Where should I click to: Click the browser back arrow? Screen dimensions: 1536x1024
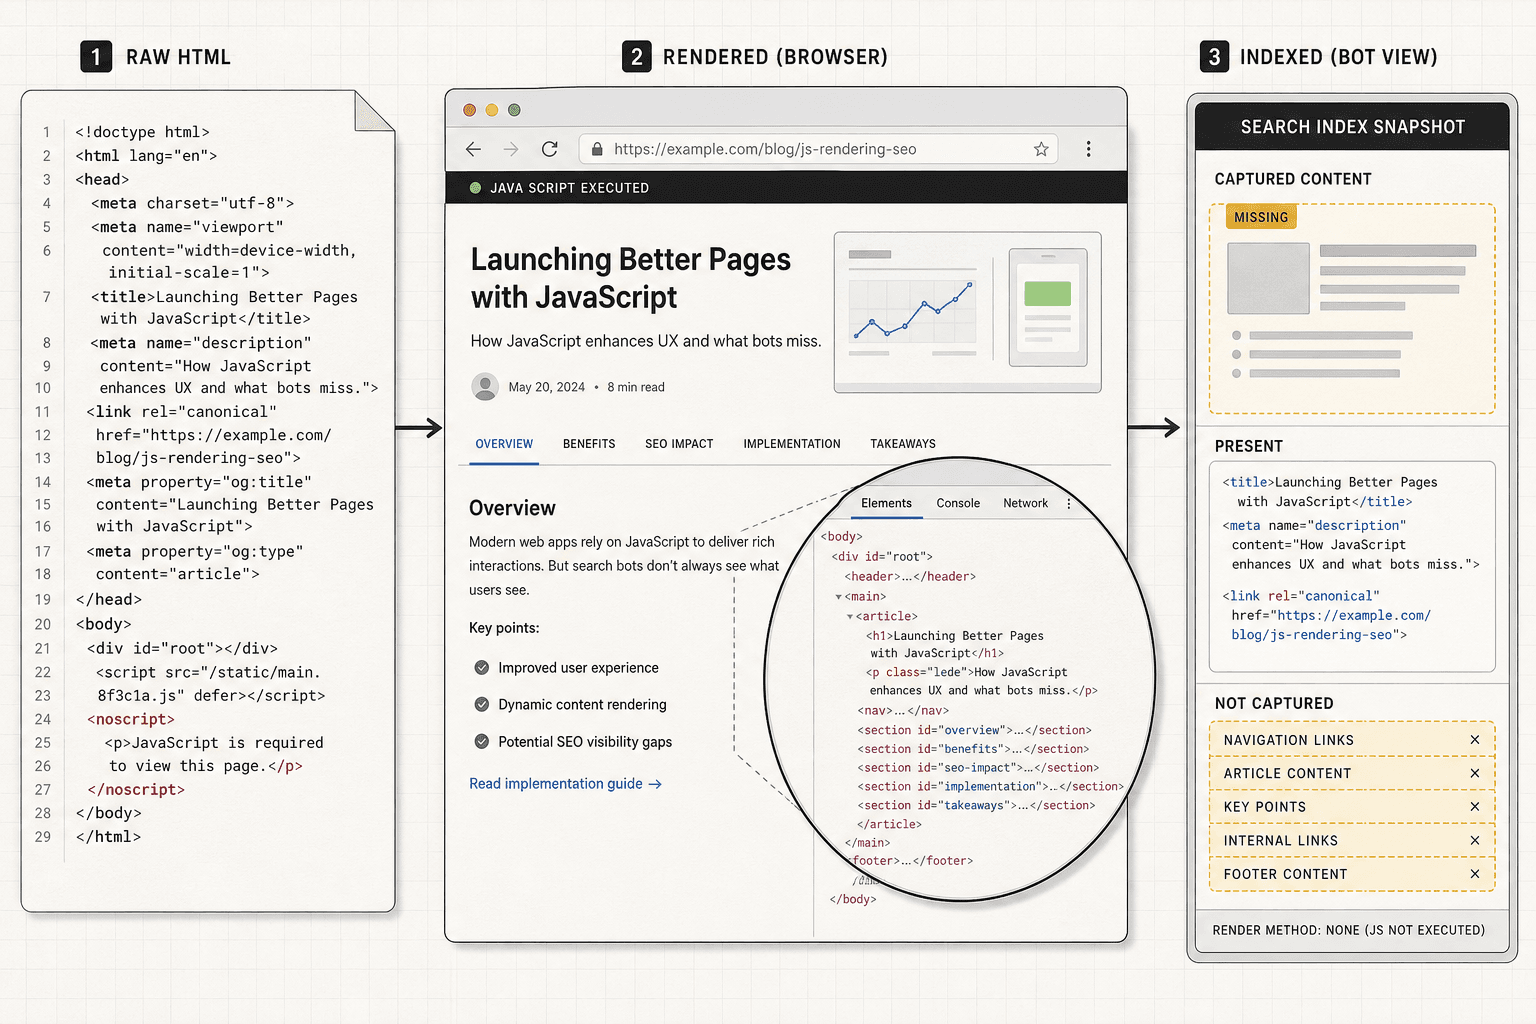point(474,149)
